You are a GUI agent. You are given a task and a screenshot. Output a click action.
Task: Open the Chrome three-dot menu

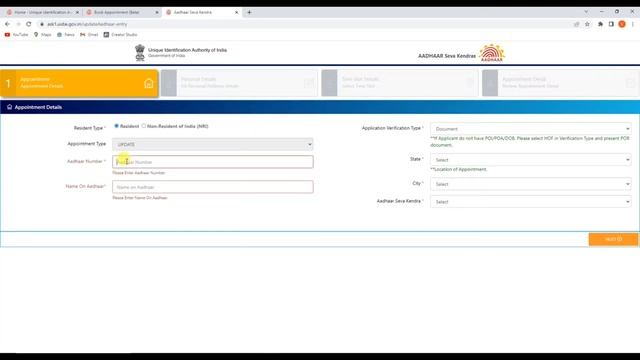pyautogui.click(x=633, y=24)
